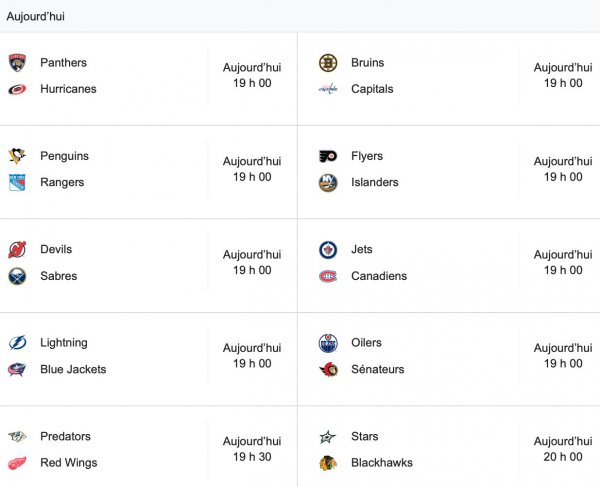Click the Winnipeg Jets logo
600x487 pixels.
coord(328,249)
